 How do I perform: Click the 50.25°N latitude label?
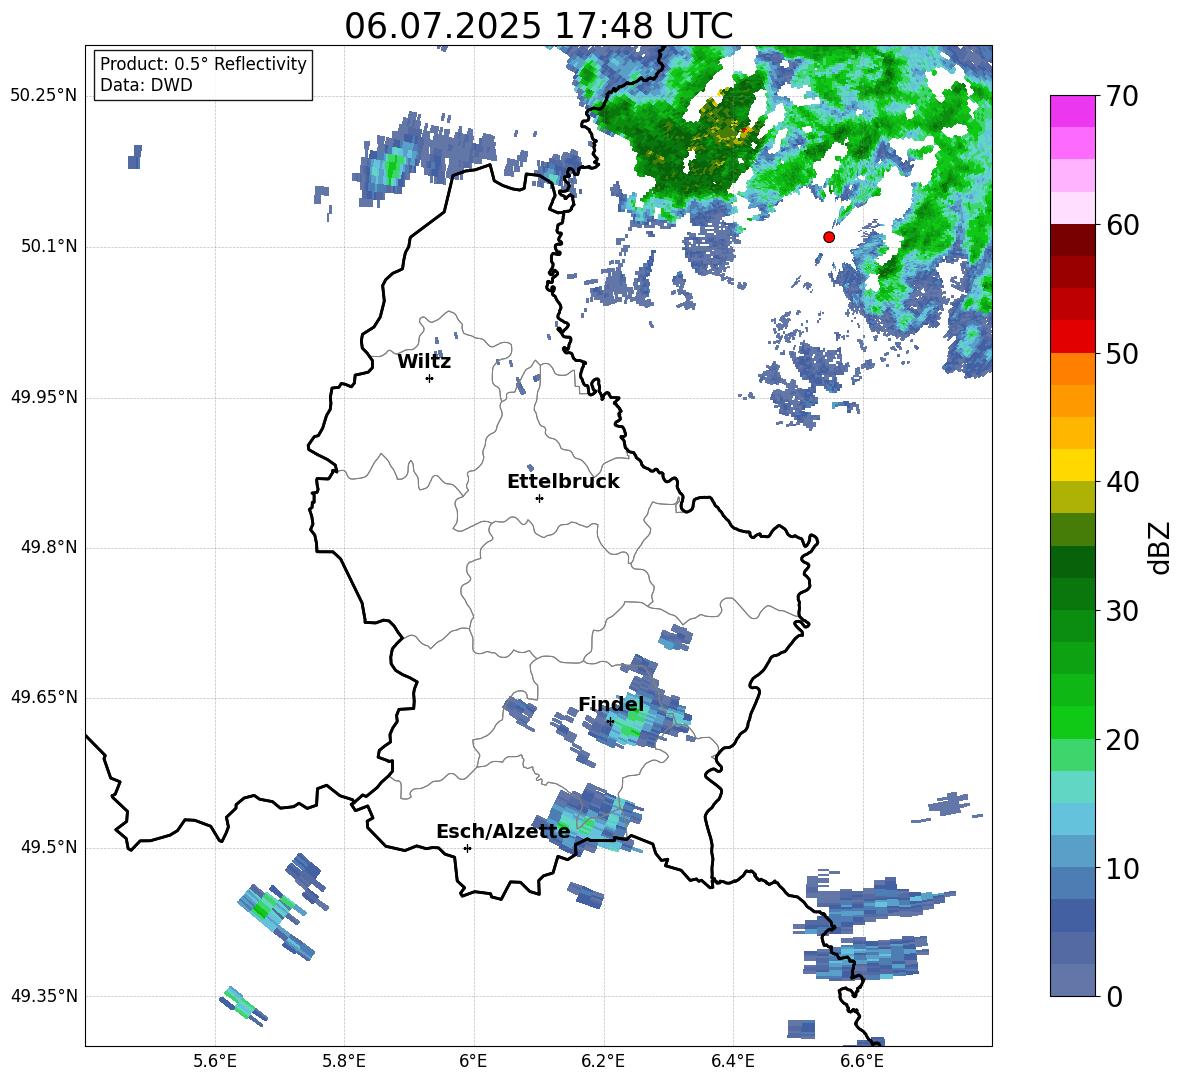coord(44,96)
